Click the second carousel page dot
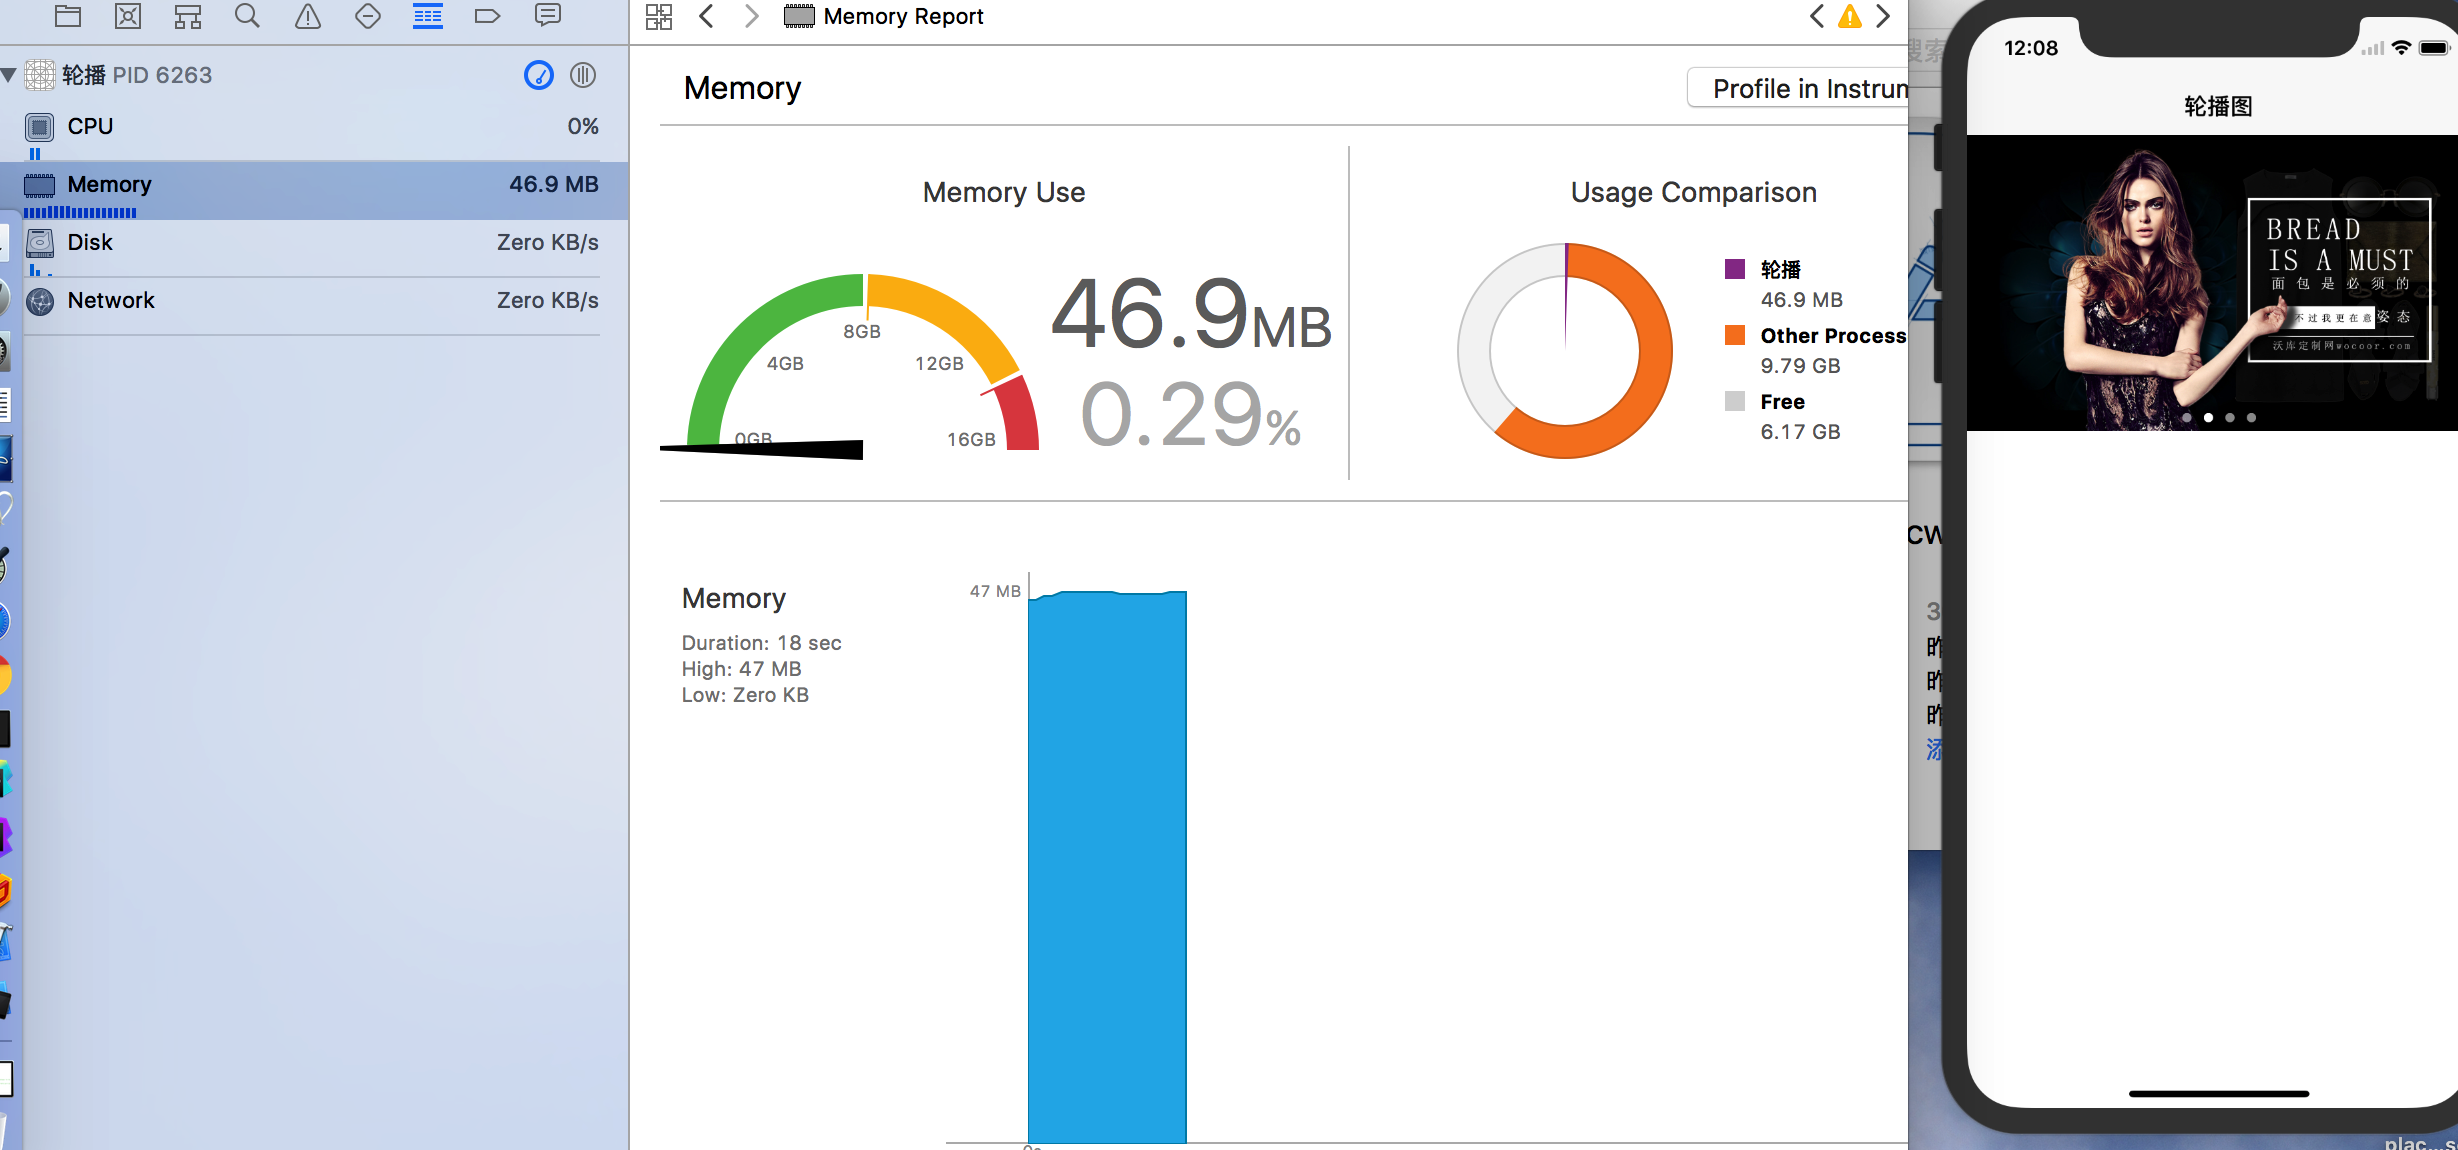2458x1150 pixels. [x=2208, y=418]
